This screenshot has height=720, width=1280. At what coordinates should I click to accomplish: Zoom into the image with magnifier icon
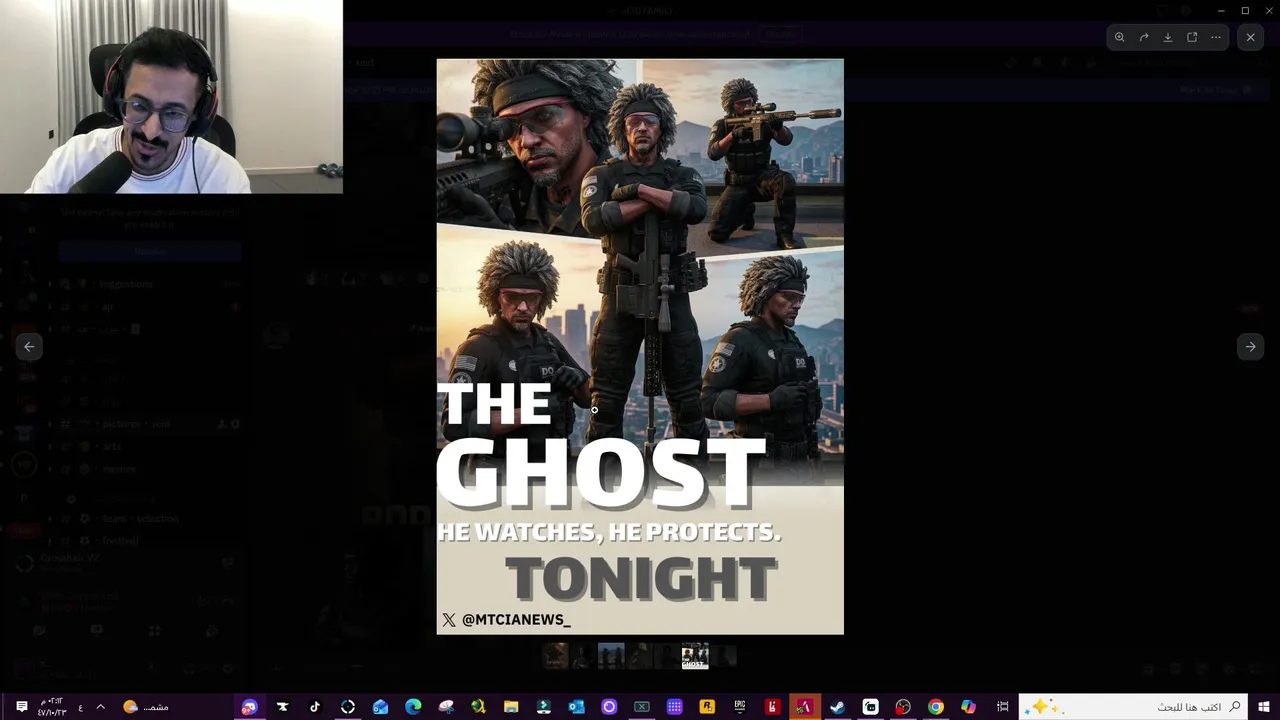pyautogui.click(x=1120, y=37)
